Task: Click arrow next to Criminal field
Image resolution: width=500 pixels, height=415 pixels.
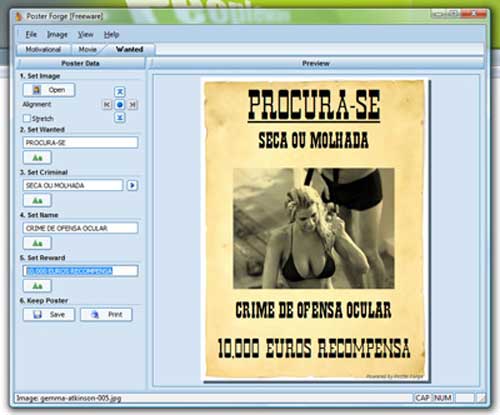Action: coord(132,185)
